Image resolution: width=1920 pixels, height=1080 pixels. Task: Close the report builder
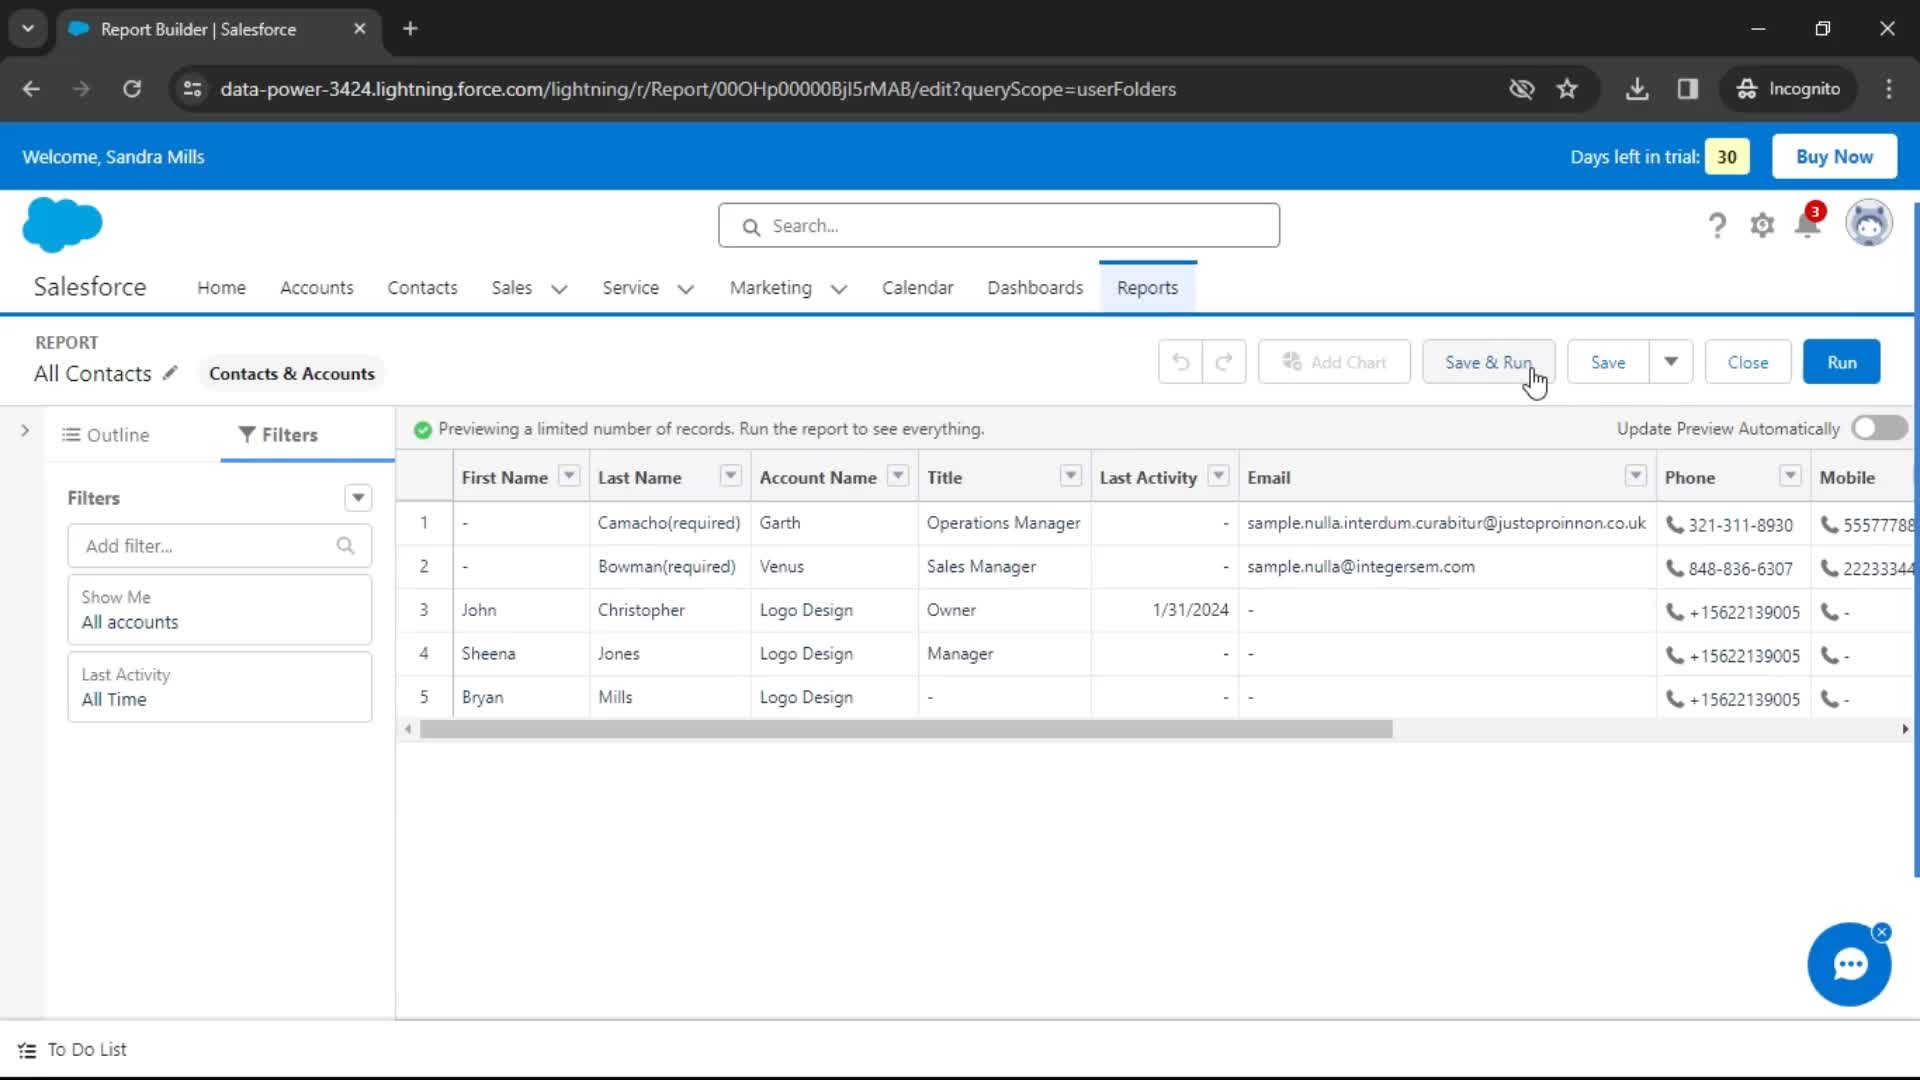coord(1747,362)
